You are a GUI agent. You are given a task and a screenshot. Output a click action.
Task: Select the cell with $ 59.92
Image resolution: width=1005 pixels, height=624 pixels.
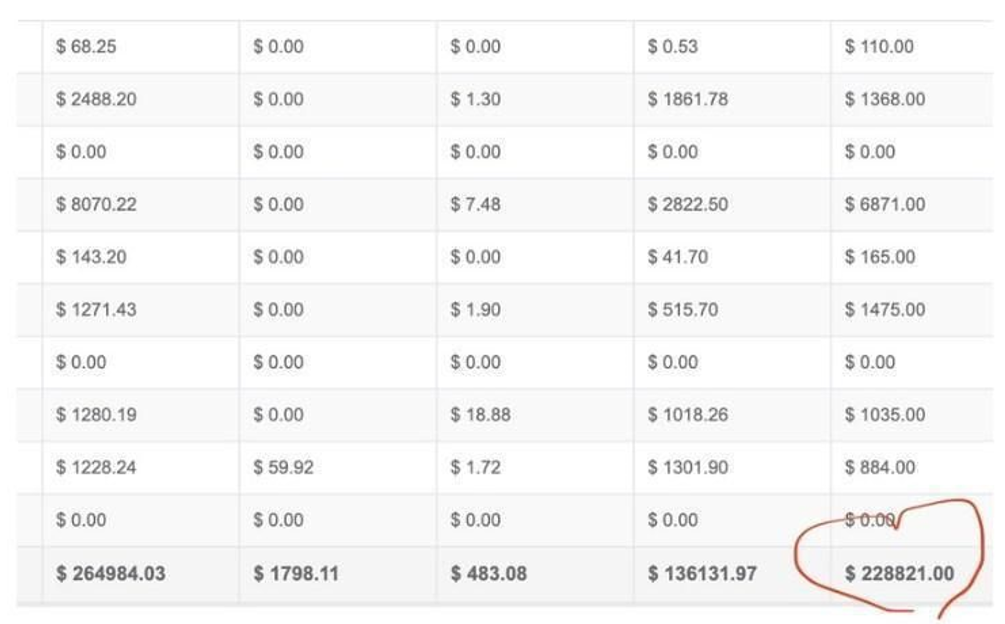pyautogui.click(x=283, y=467)
